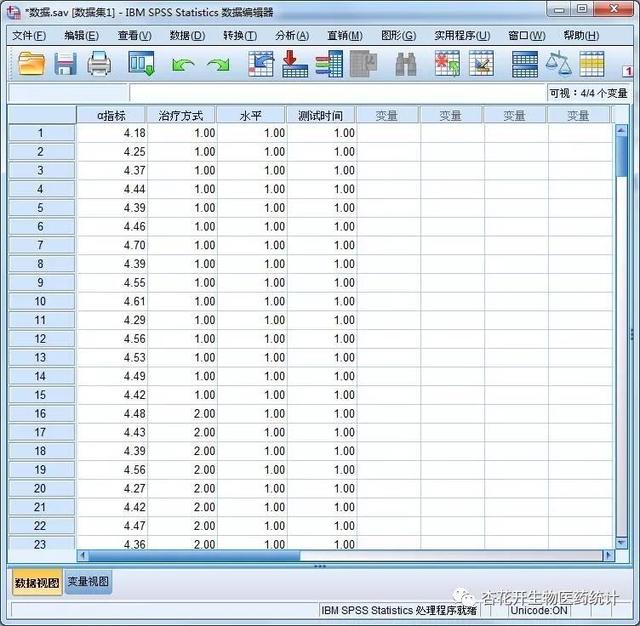
Task: Open the 转换(T) menu
Action: (240, 36)
